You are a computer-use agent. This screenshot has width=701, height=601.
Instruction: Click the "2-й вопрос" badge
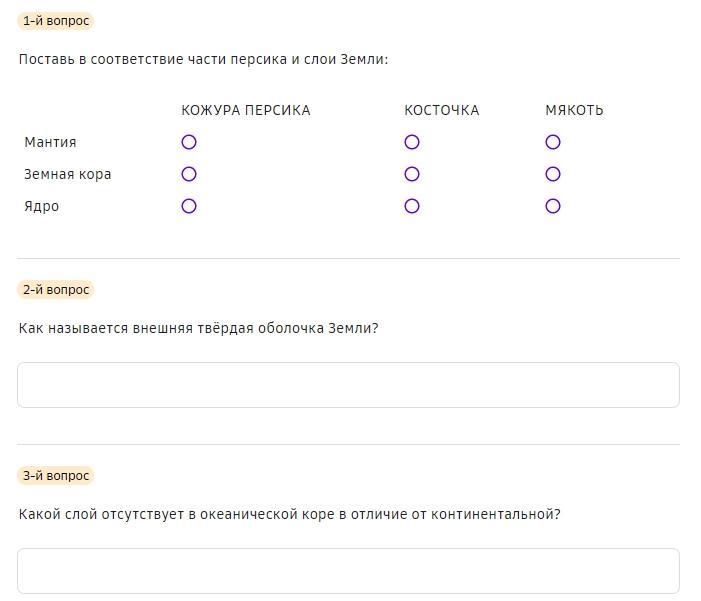tap(56, 290)
